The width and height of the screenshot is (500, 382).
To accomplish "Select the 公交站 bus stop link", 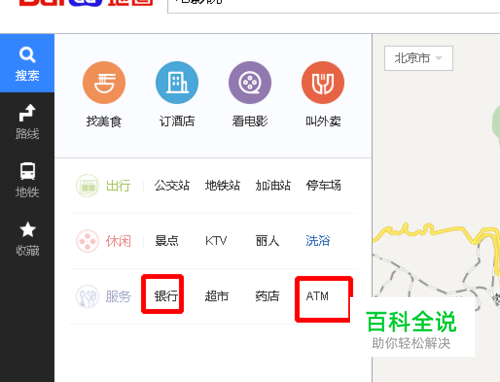I will (x=172, y=185).
